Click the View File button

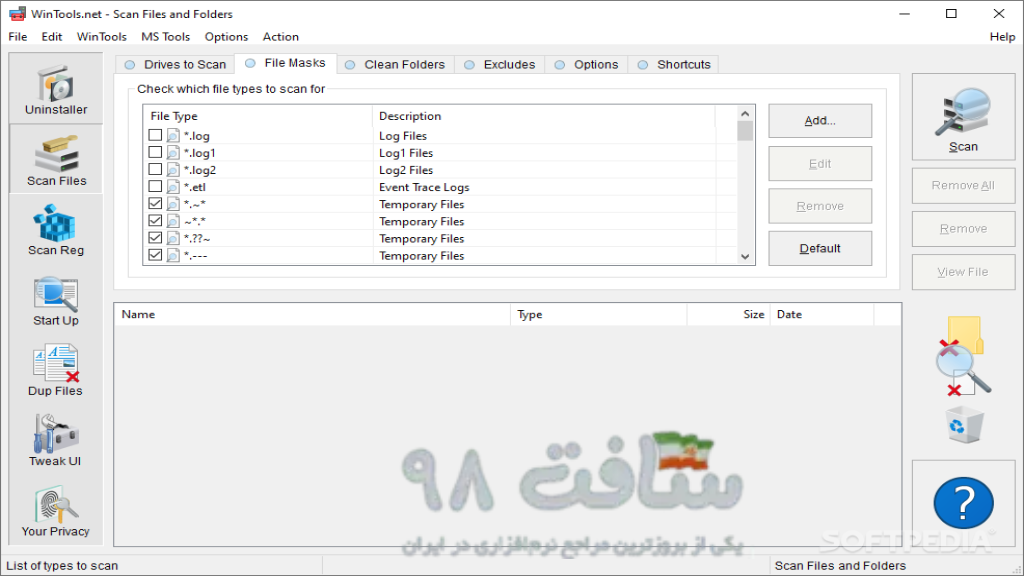pyautogui.click(x=963, y=272)
